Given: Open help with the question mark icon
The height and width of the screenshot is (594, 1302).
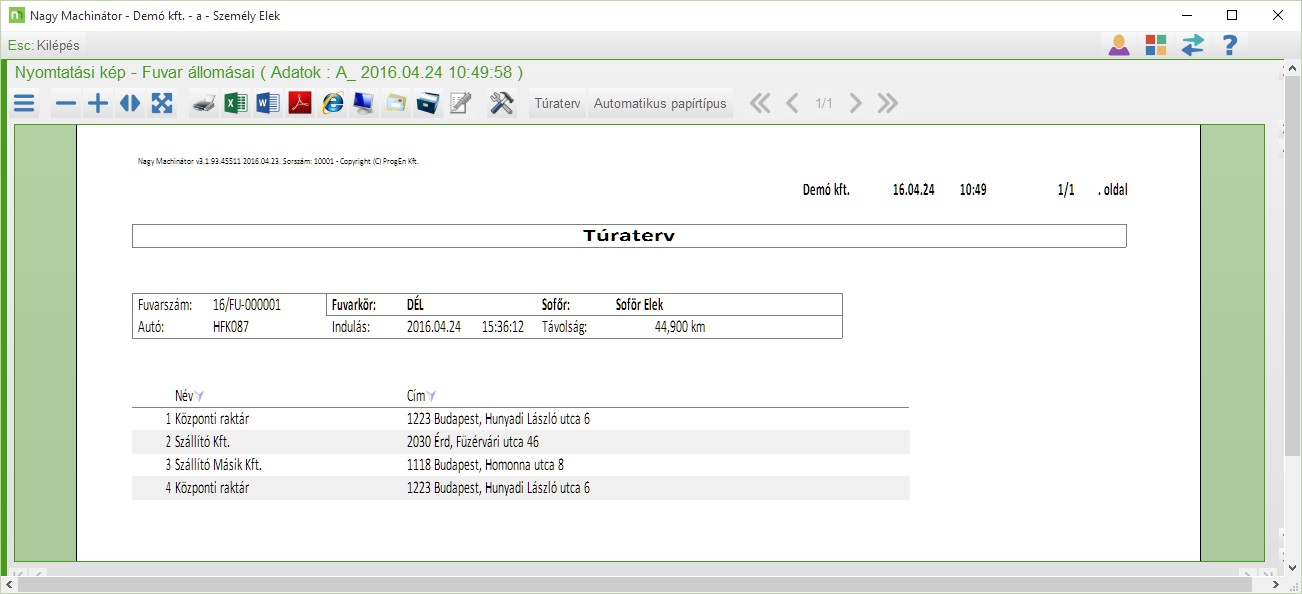Looking at the screenshot, I should [1230, 45].
